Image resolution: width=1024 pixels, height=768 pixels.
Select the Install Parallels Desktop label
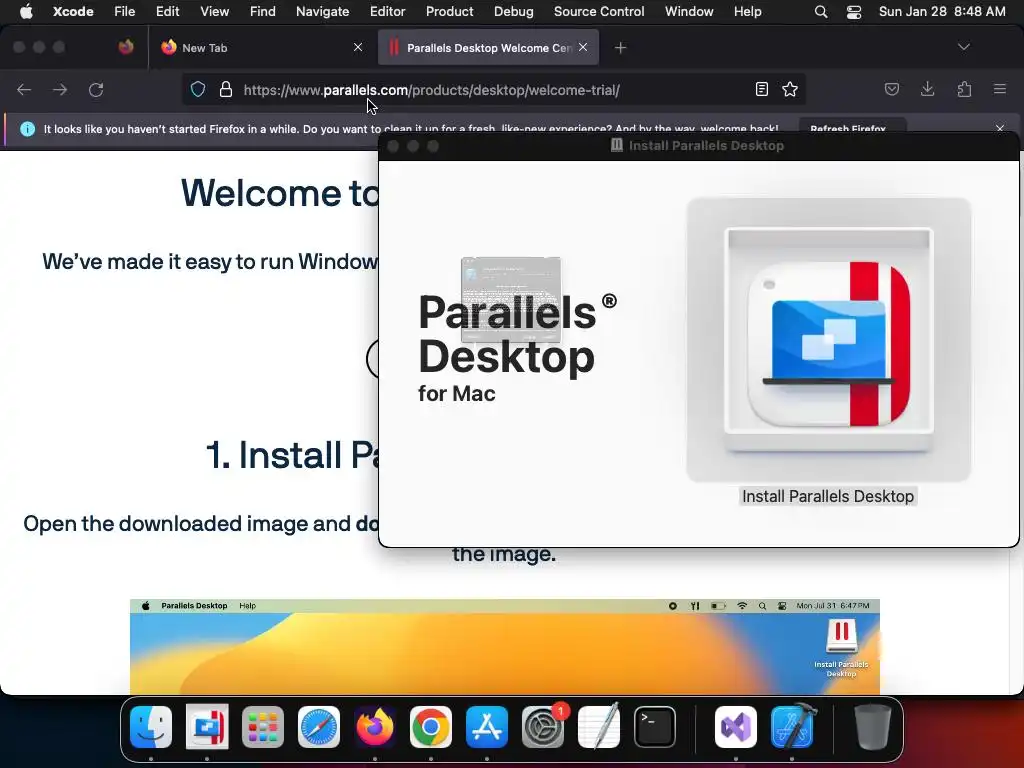point(828,496)
